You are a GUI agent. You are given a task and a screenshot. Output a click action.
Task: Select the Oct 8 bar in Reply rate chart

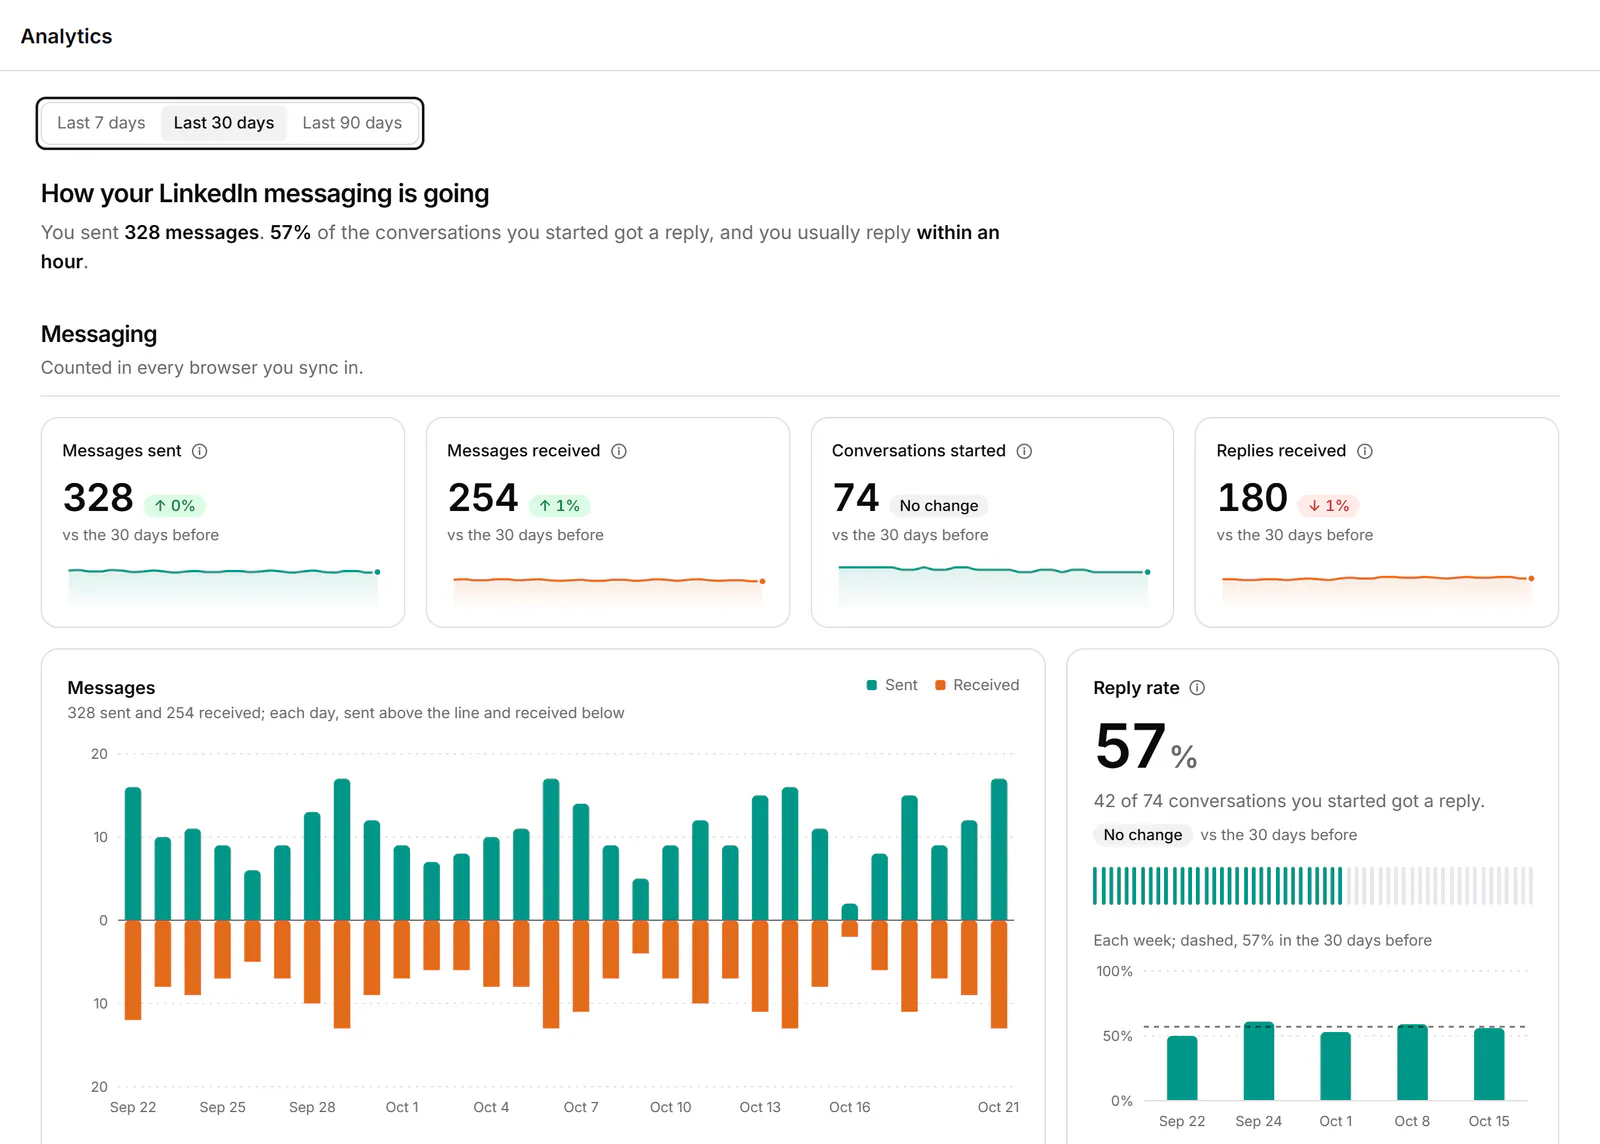coord(1412,1062)
